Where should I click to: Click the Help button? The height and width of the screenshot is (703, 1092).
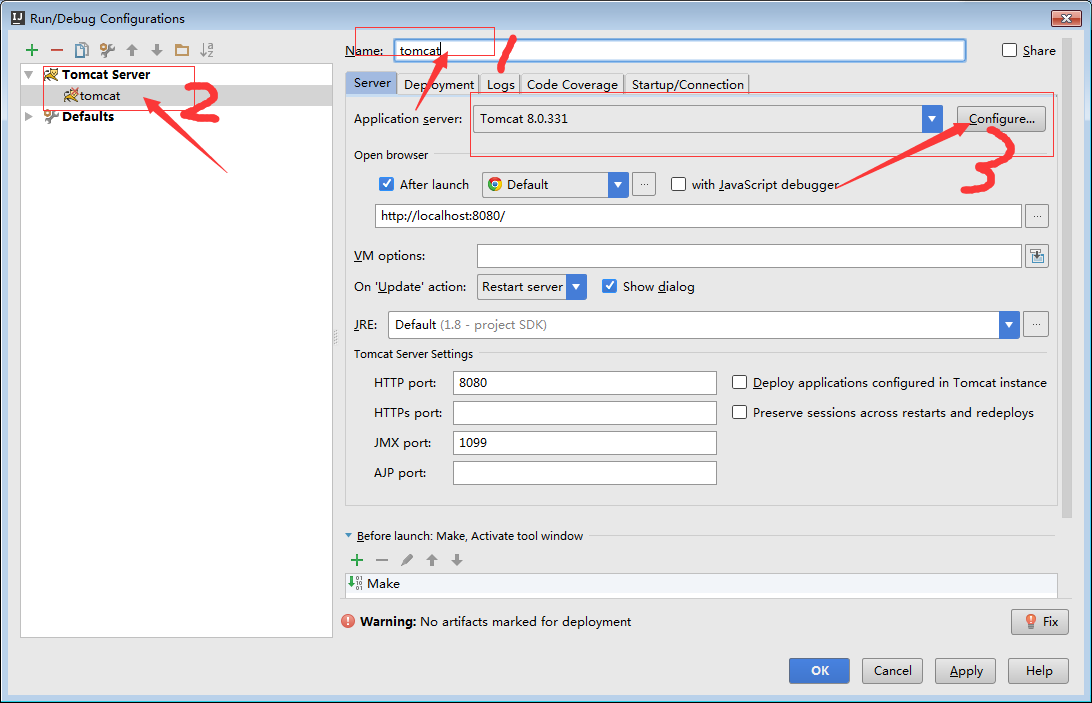tap(1038, 671)
